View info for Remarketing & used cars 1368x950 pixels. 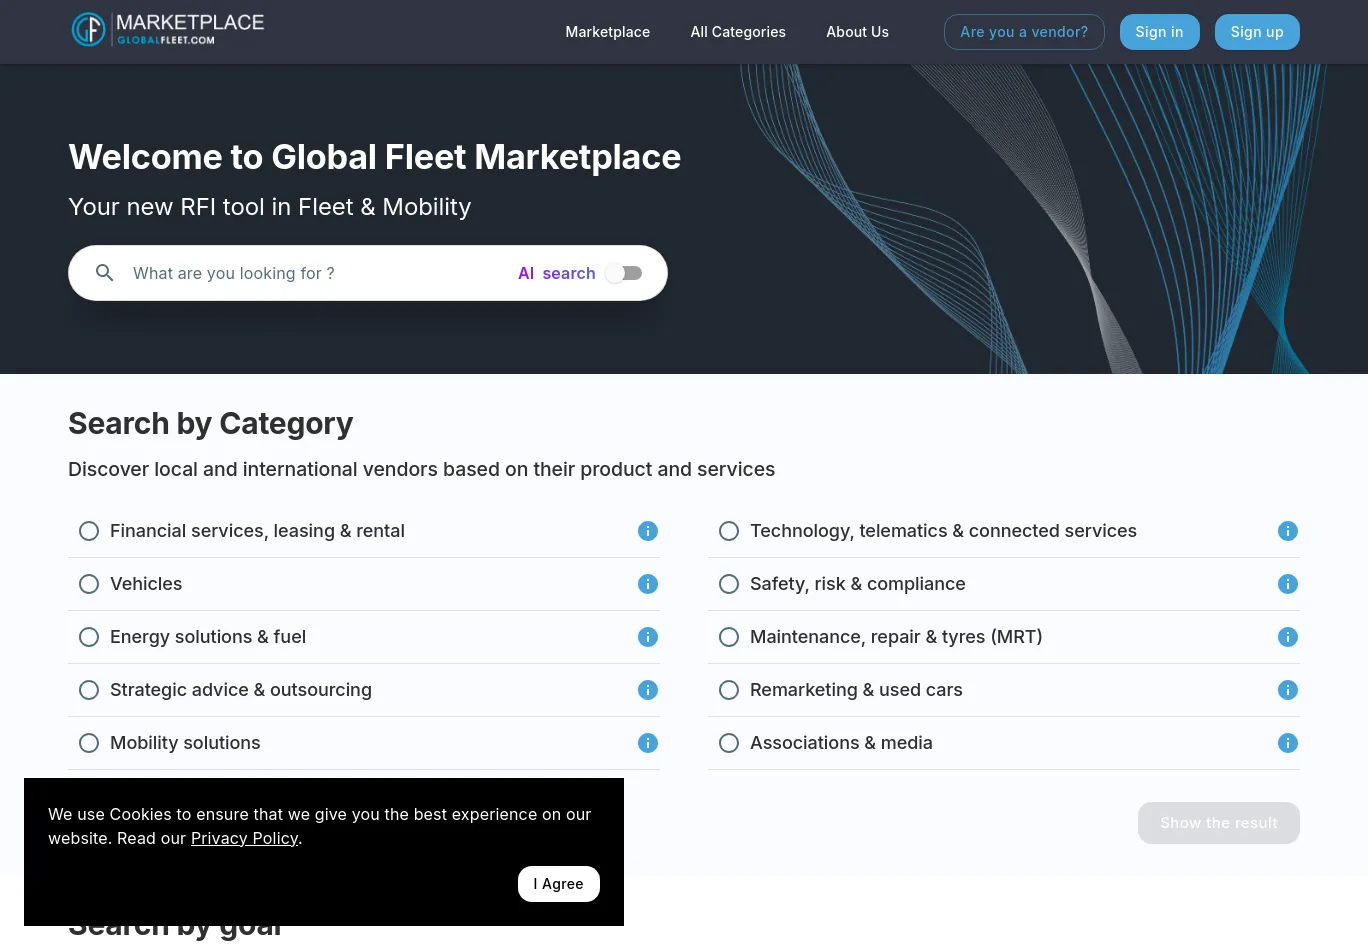[1288, 690]
